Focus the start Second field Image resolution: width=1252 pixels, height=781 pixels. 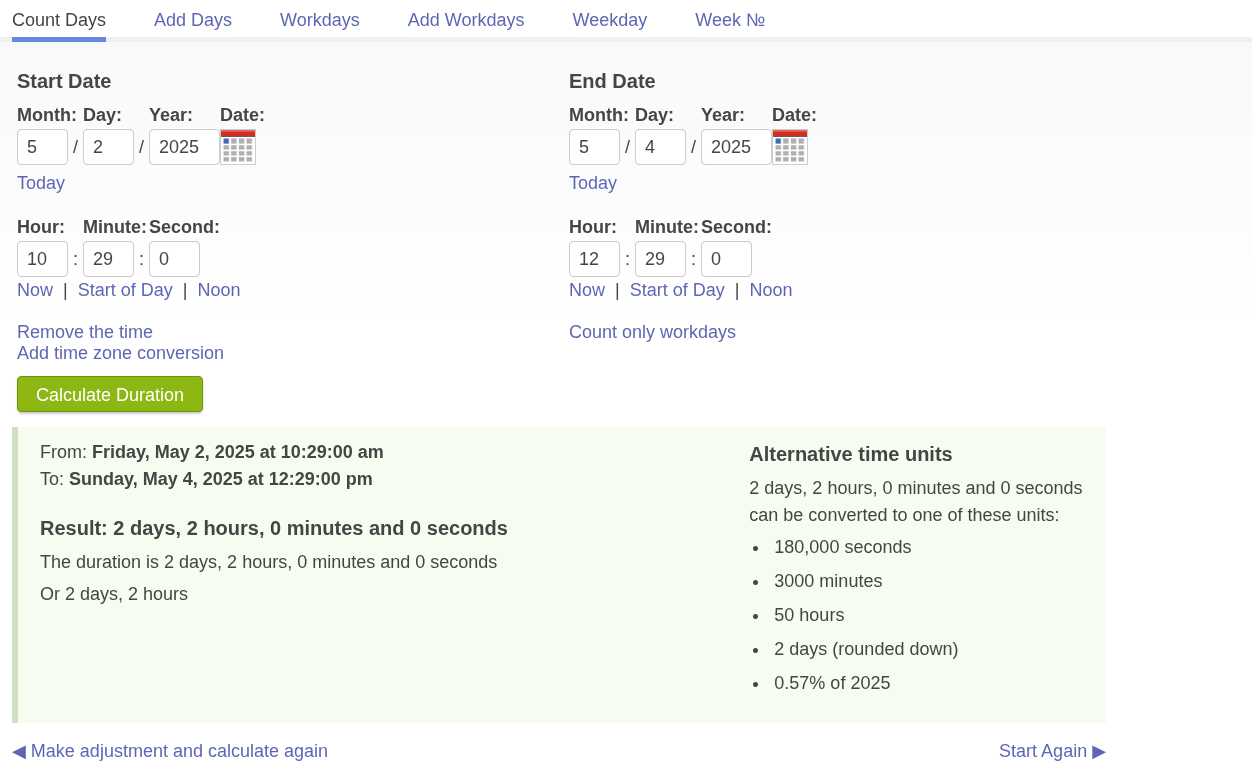pos(174,259)
